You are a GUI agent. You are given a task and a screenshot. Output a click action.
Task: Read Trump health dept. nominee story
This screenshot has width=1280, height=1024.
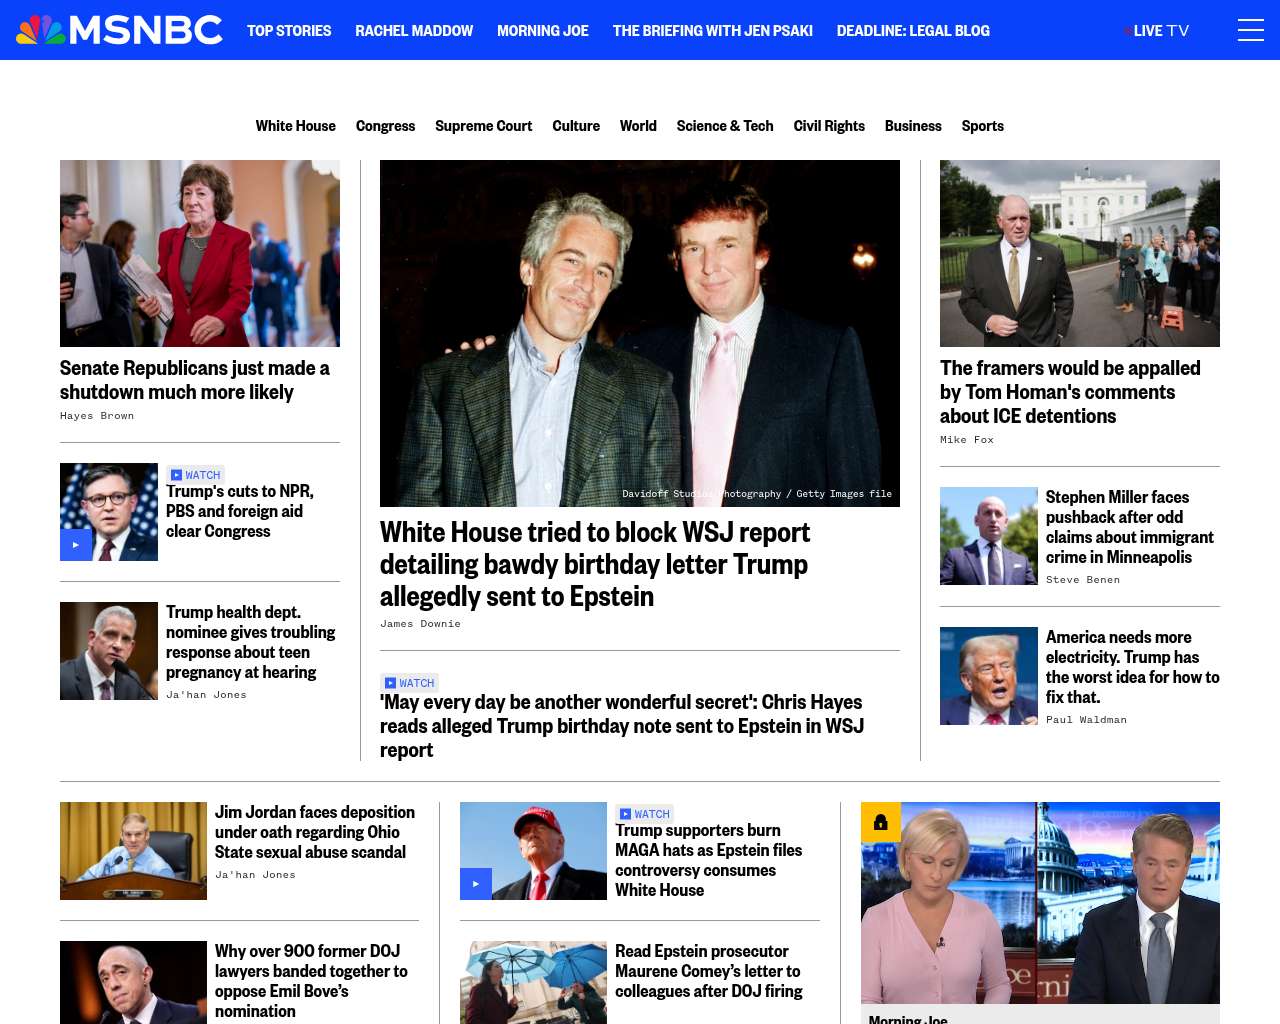pyautogui.click(x=251, y=642)
